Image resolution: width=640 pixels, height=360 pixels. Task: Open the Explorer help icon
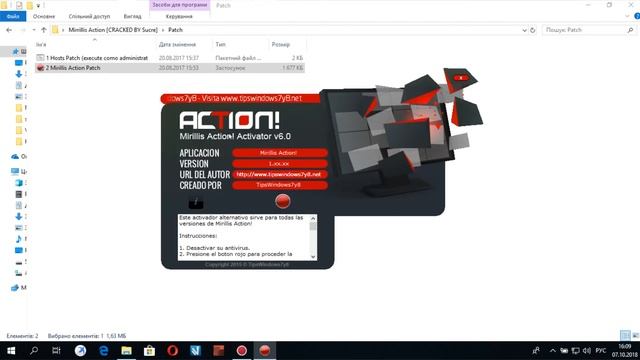click(637, 16)
